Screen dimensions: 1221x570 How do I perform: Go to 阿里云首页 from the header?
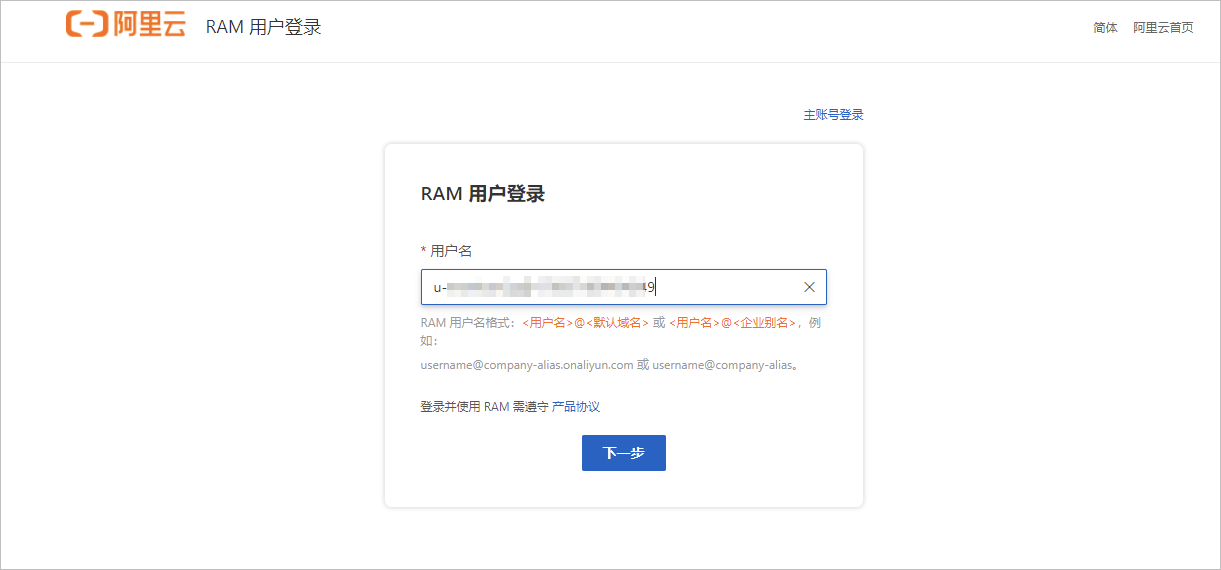(x=1163, y=28)
